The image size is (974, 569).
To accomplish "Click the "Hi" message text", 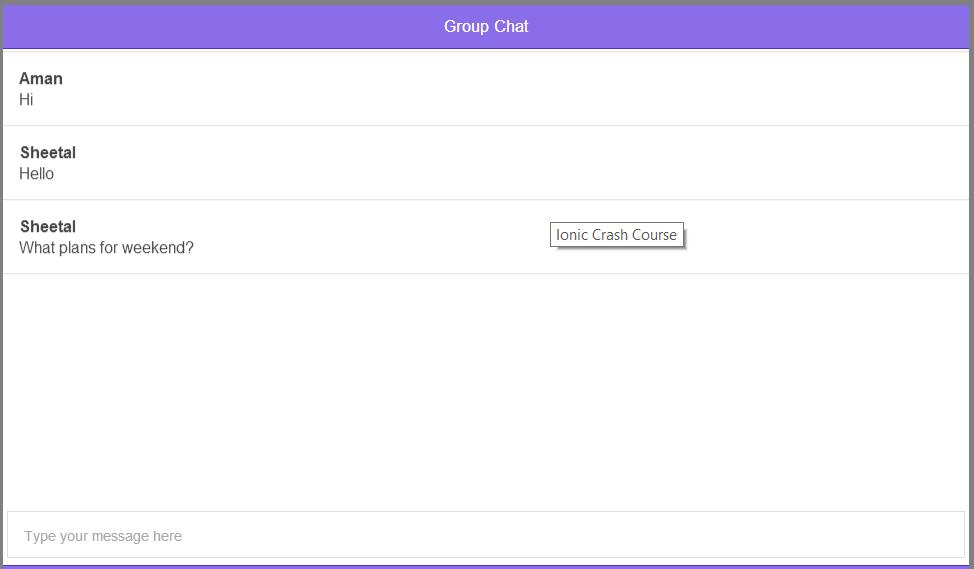I will 26,100.
